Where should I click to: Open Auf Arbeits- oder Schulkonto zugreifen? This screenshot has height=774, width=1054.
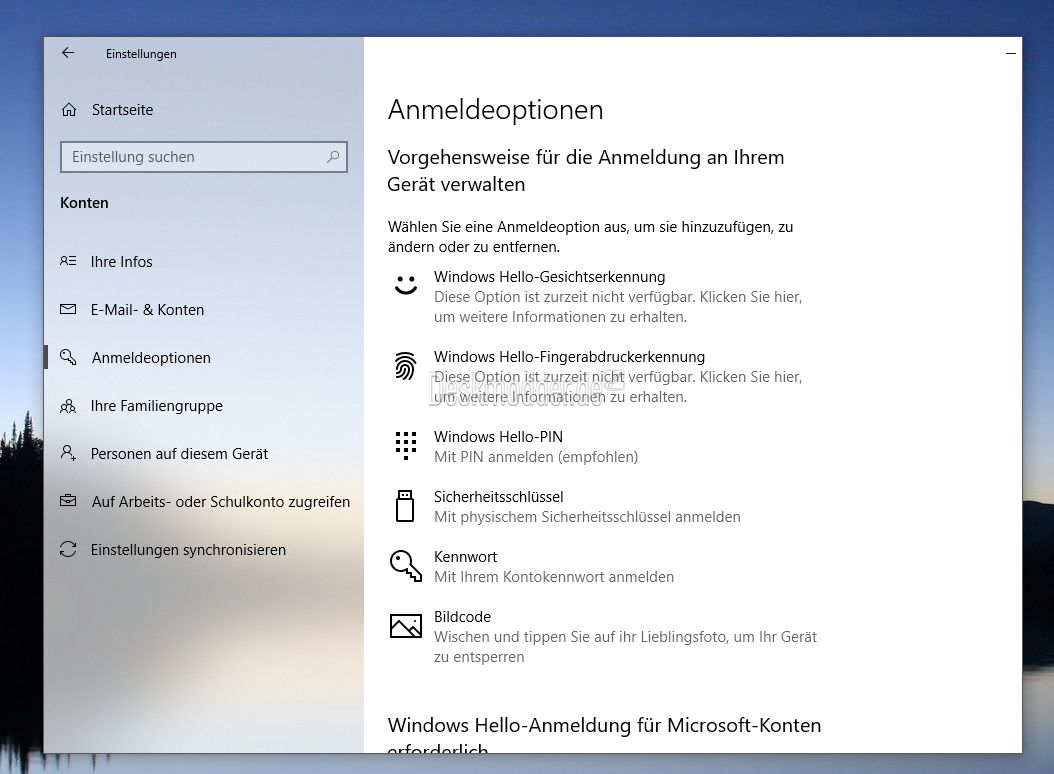click(221, 502)
